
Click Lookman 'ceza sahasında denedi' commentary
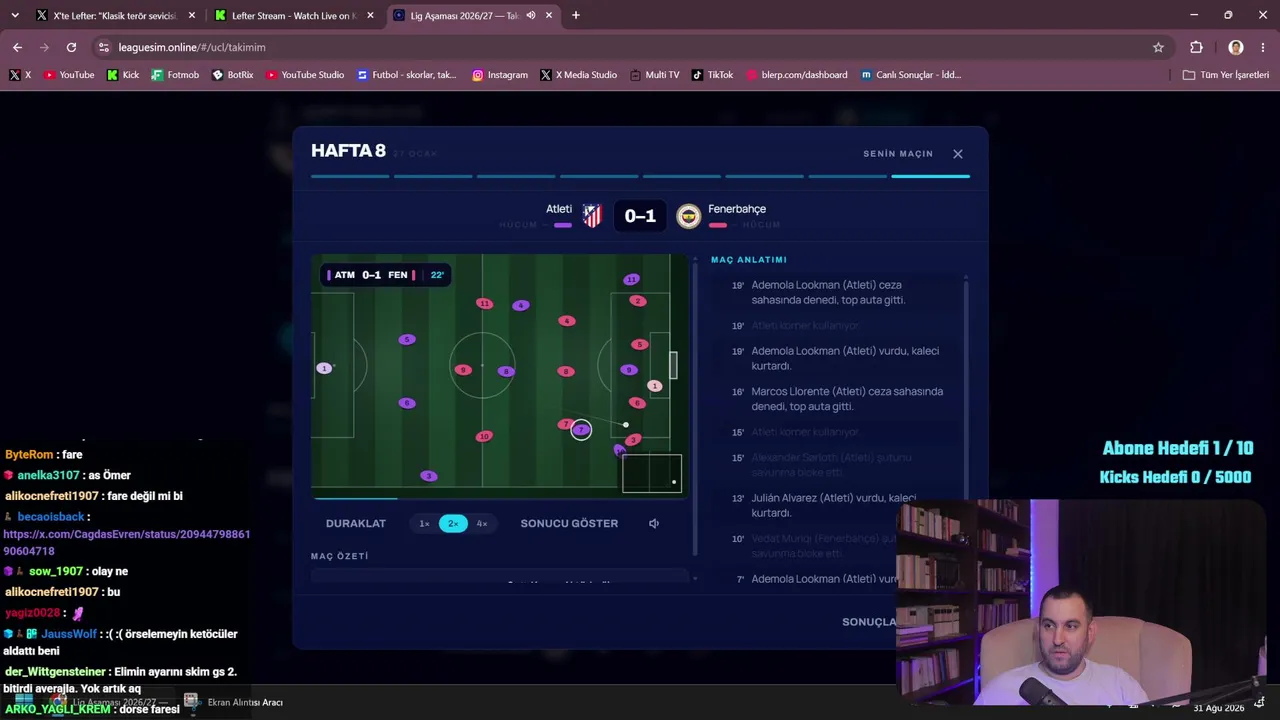pos(828,292)
